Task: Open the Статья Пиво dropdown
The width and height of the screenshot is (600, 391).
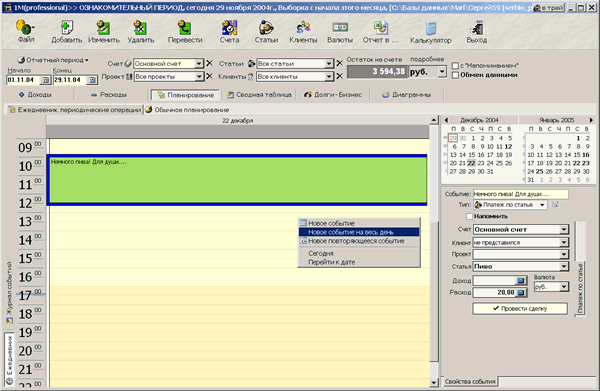Action: click(564, 266)
